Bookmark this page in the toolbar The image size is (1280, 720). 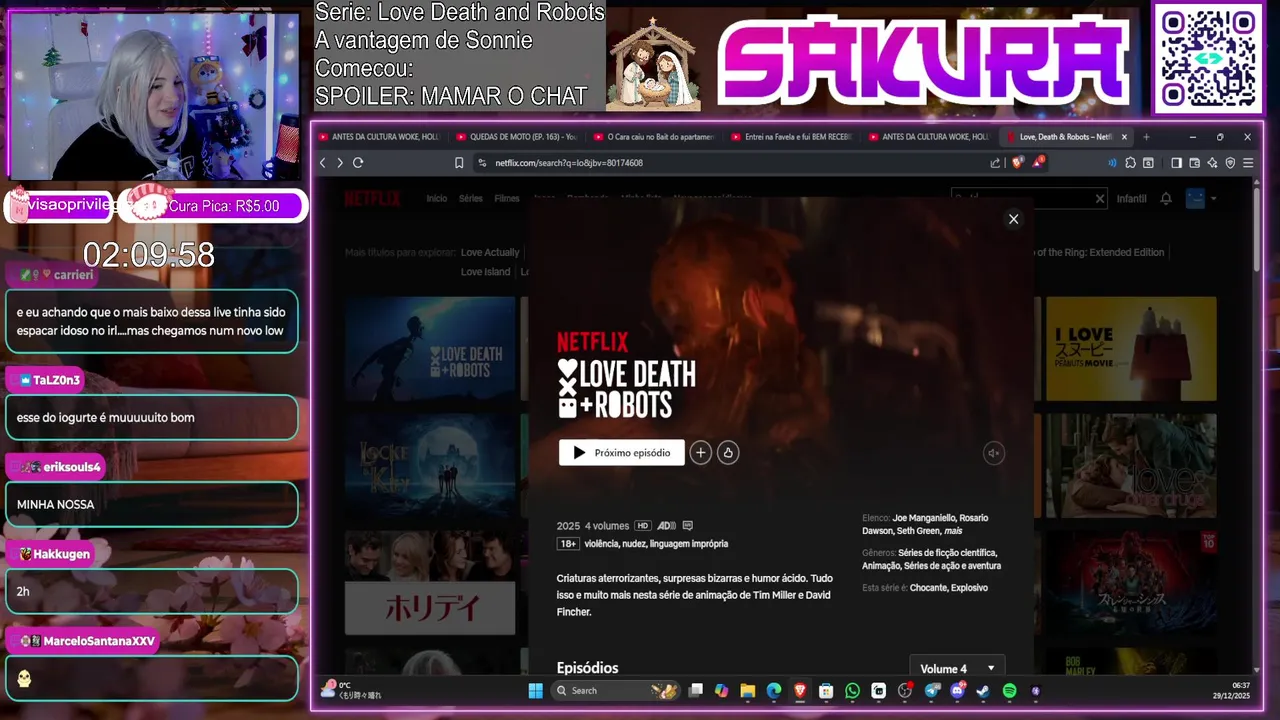point(459,163)
